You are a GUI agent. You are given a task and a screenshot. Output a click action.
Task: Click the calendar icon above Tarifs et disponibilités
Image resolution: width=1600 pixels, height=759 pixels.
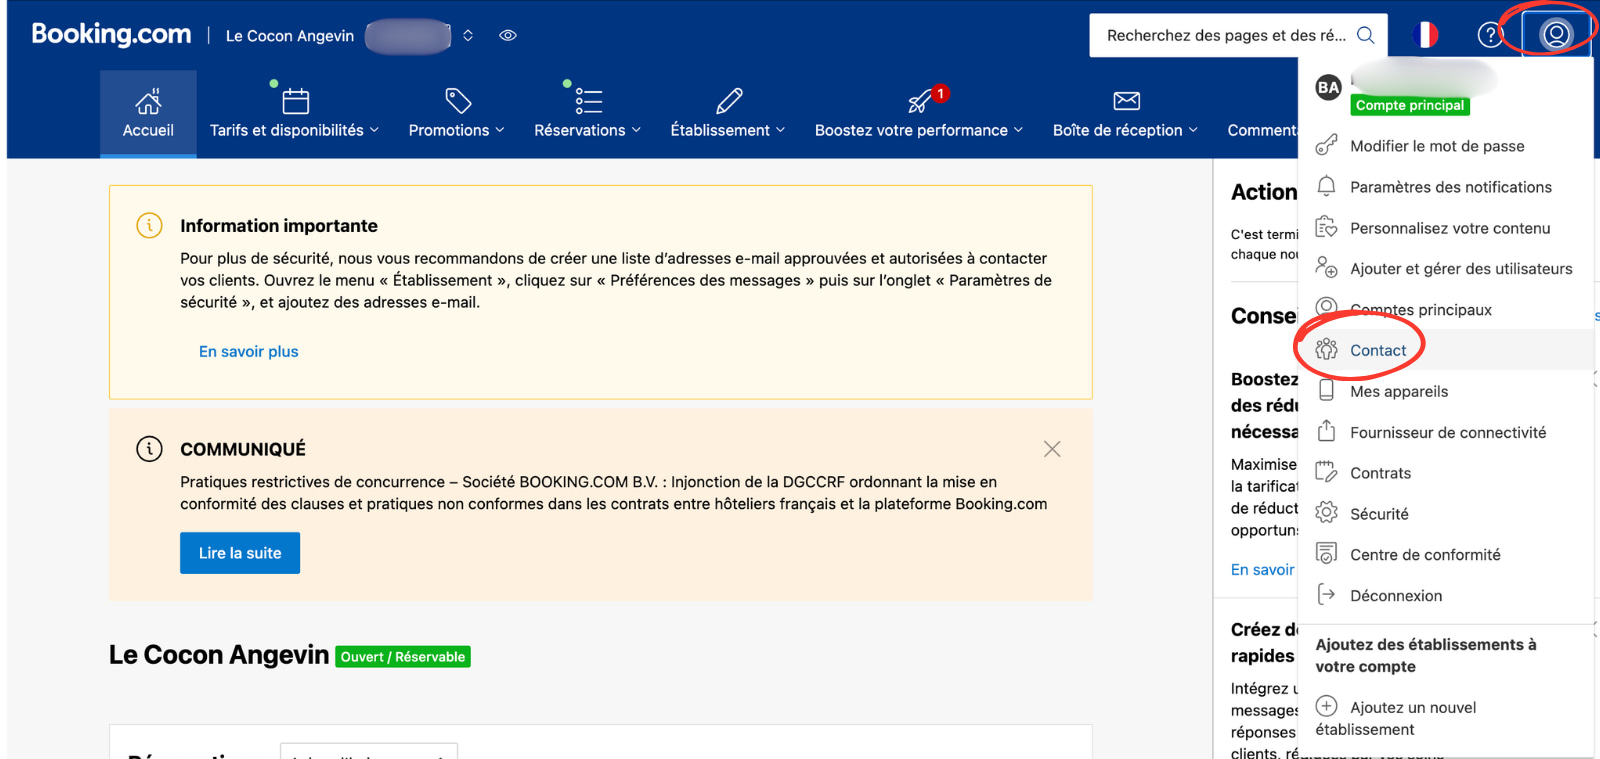click(x=295, y=101)
